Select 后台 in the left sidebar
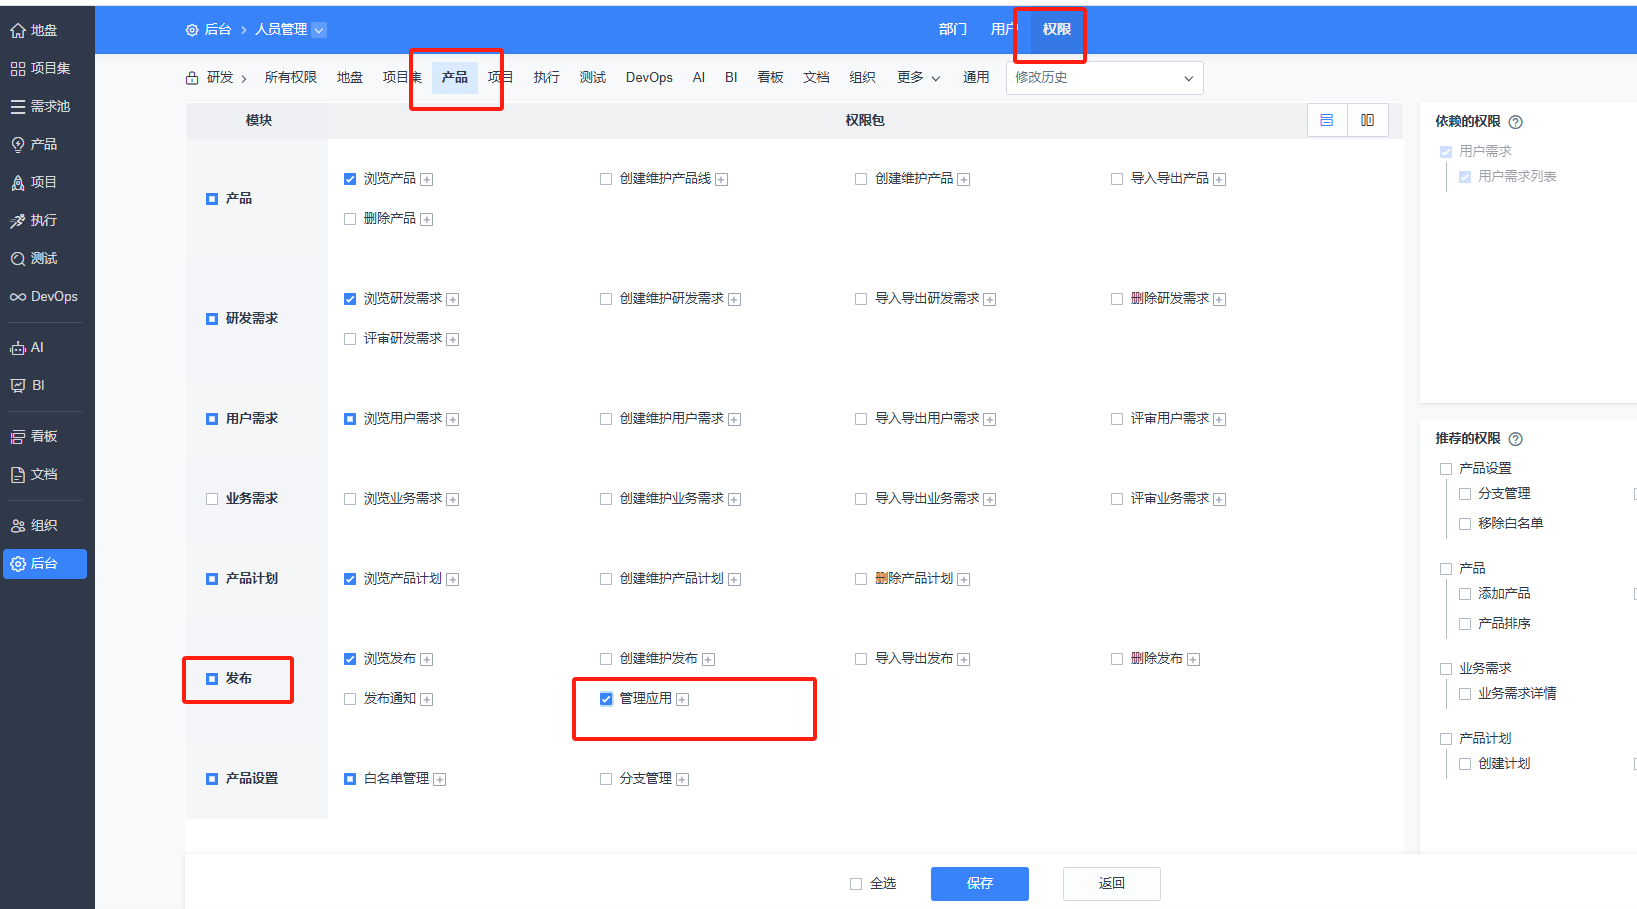 pyautogui.click(x=46, y=563)
